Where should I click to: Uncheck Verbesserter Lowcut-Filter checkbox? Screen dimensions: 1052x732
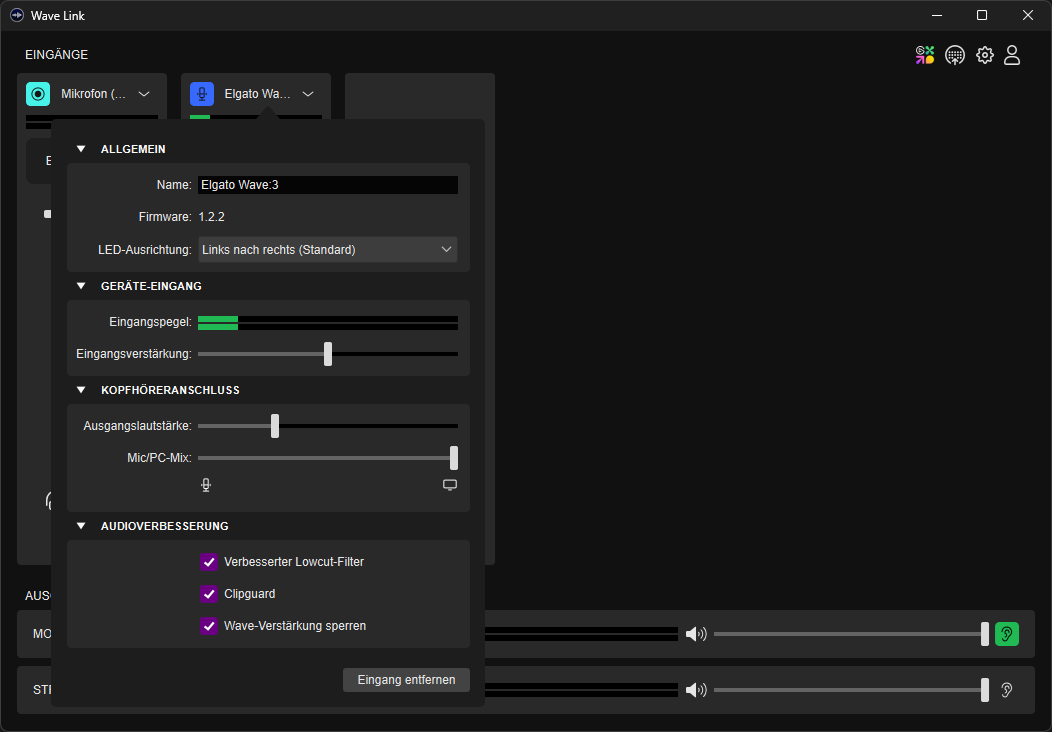tap(209, 562)
